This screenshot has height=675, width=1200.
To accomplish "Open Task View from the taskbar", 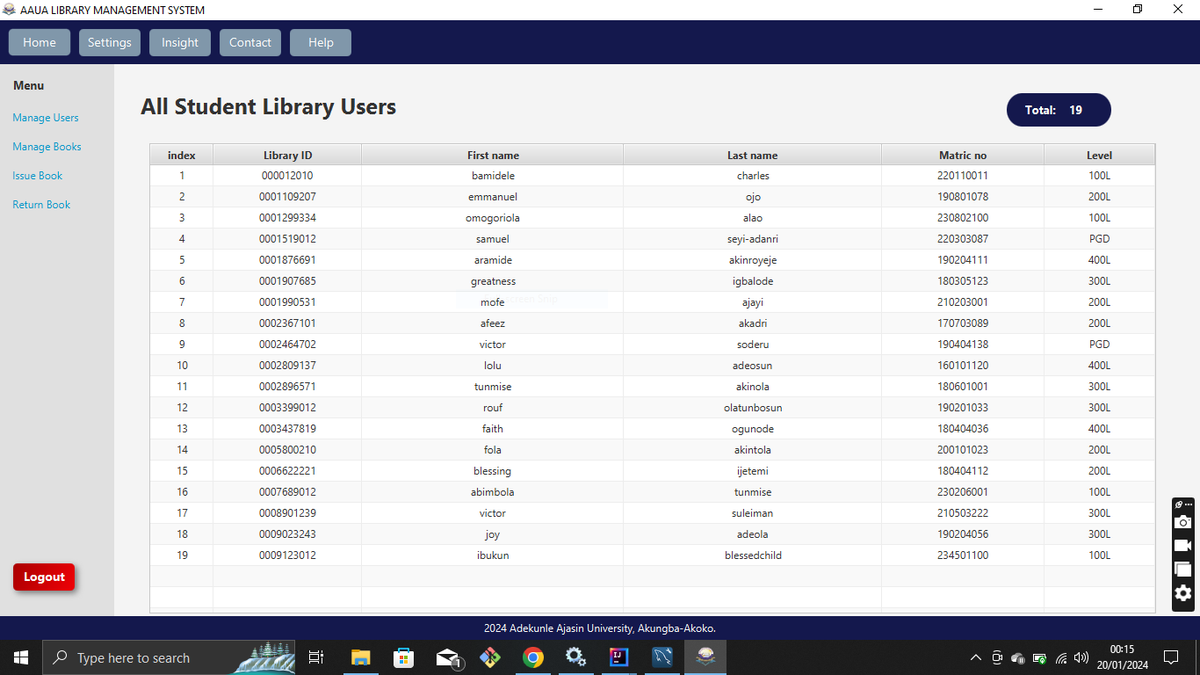I will (x=316, y=657).
